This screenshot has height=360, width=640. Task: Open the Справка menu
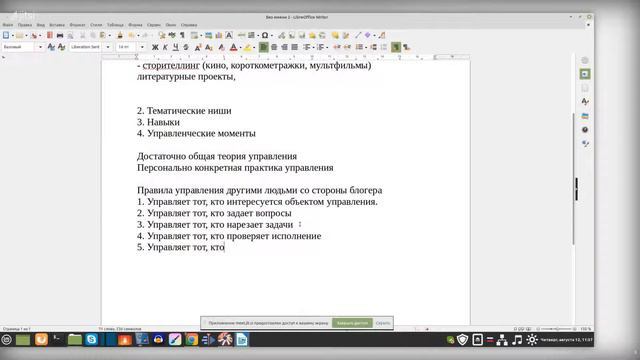[x=189, y=25]
